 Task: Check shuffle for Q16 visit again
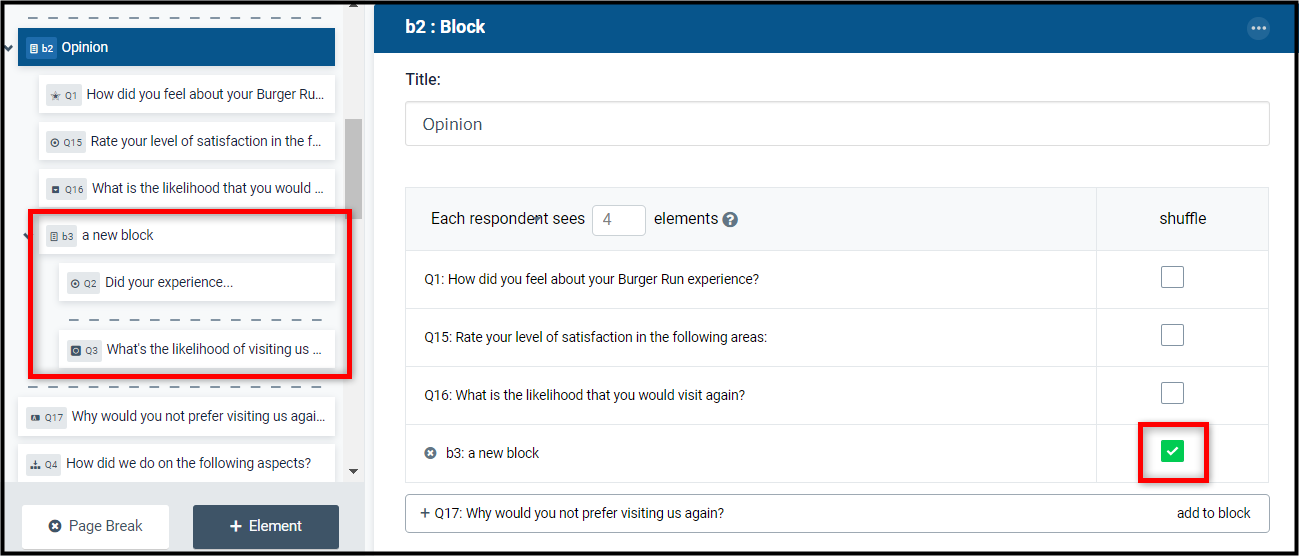pos(1172,393)
